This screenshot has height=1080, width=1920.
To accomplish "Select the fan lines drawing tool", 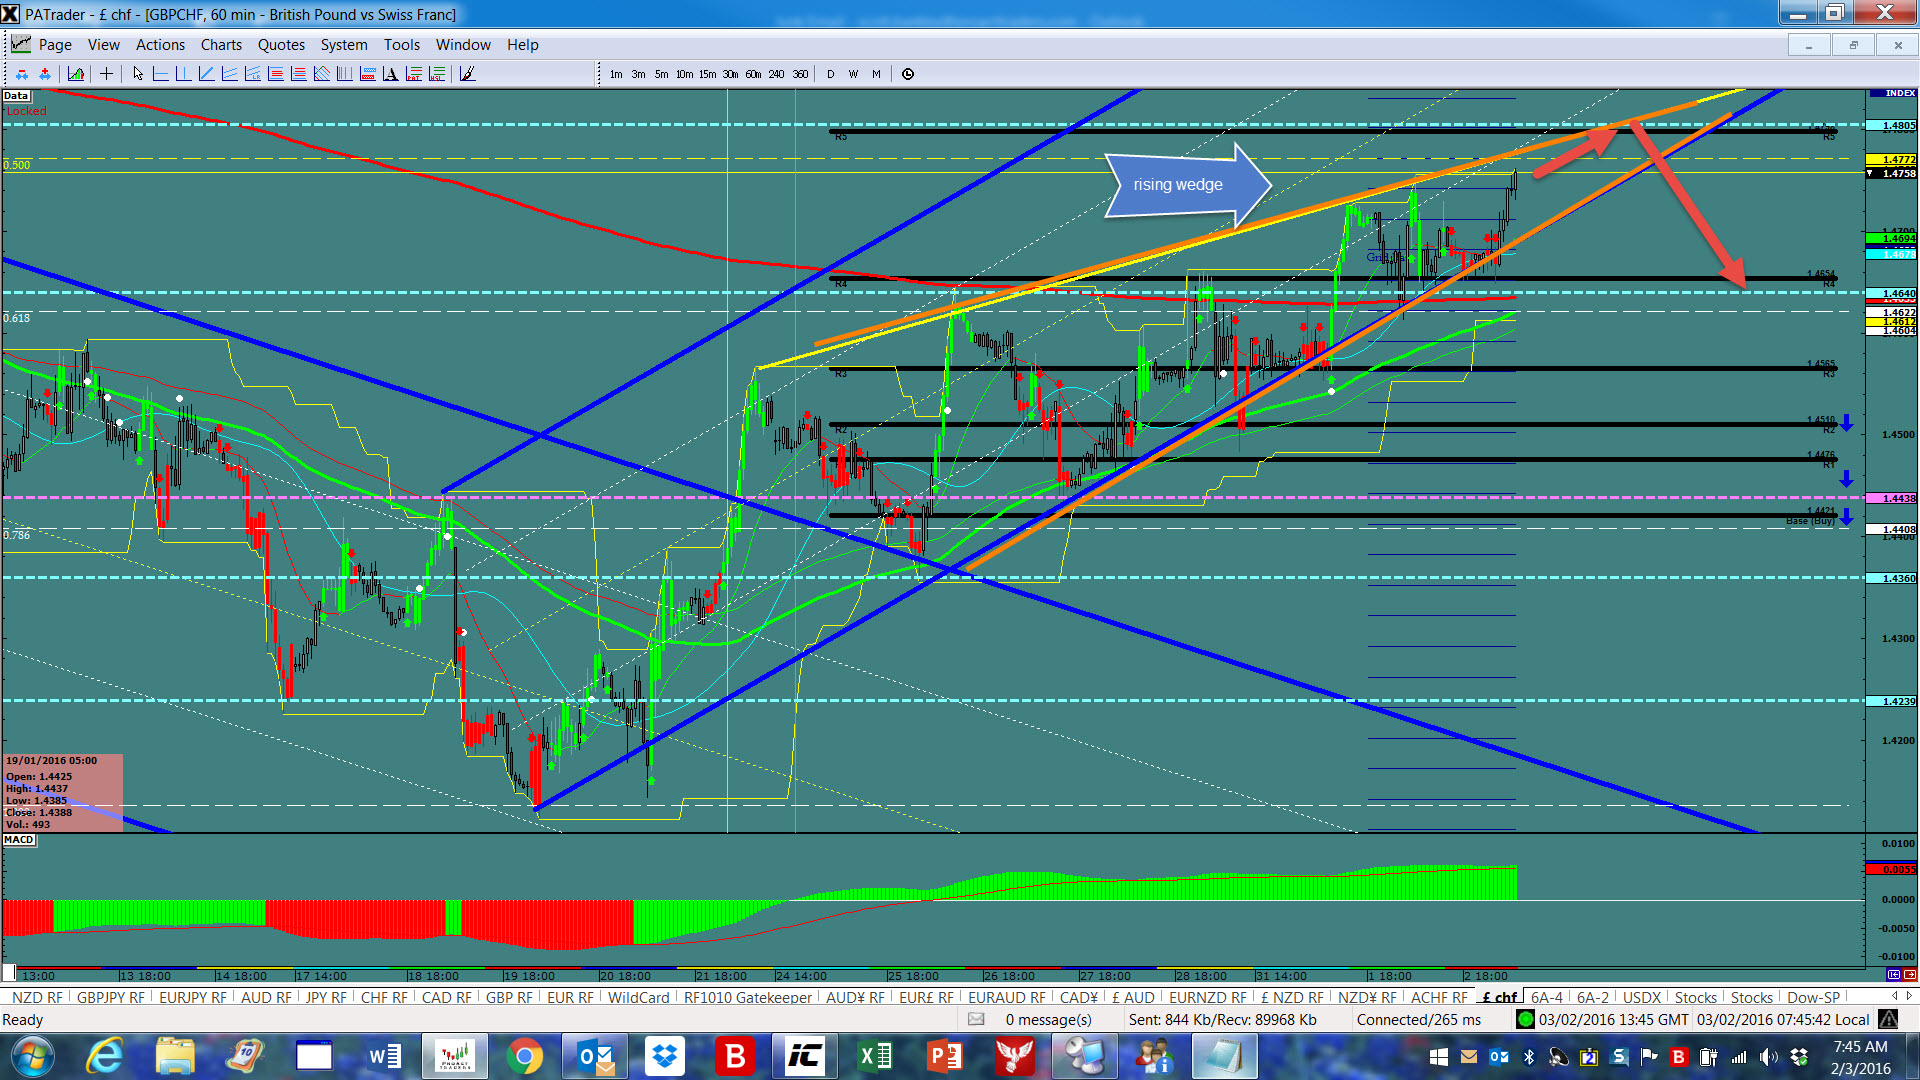I will tap(322, 73).
